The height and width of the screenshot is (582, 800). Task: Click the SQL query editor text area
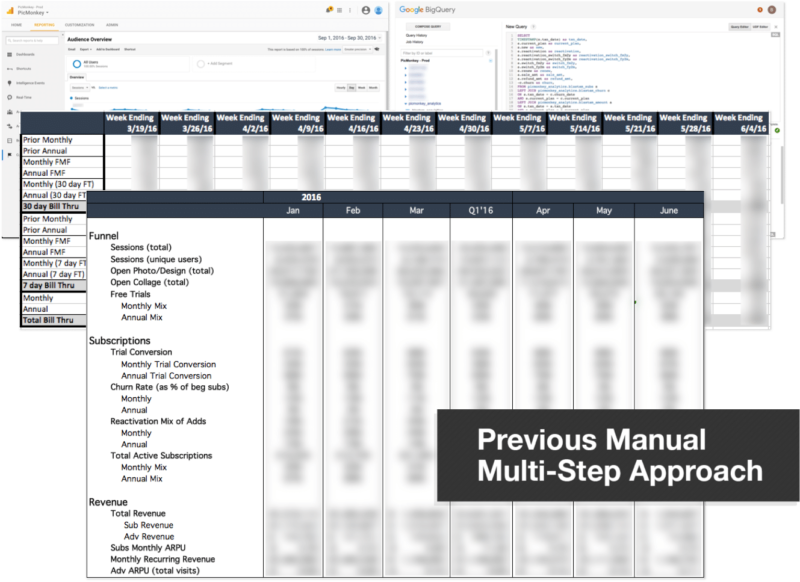643,71
